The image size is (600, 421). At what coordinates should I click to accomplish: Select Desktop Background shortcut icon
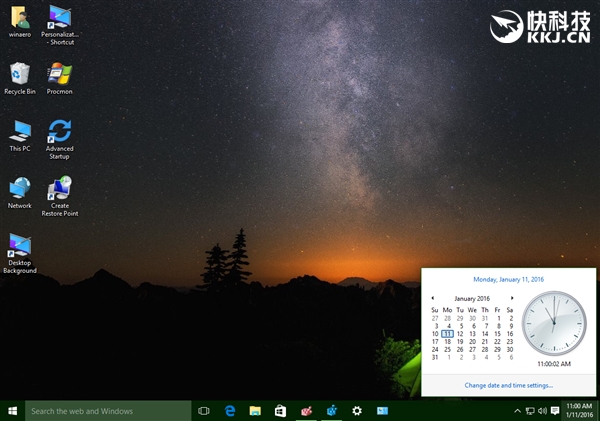pyautogui.click(x=20, y=253)
